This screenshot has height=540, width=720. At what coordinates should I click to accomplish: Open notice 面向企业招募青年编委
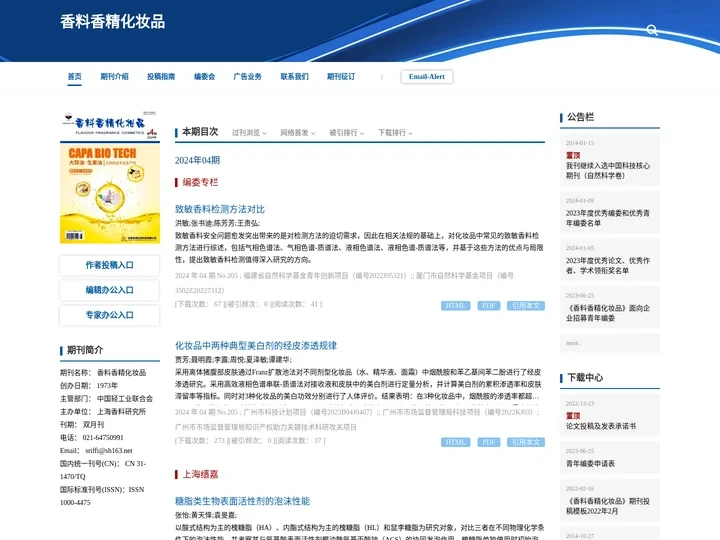[x=608, y=313]
